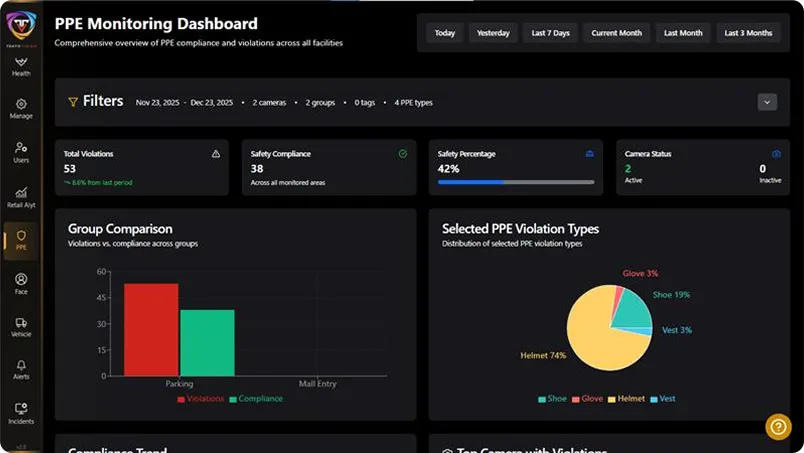
Task: Select the Face recognition sidebar icon
Action: coord(21,279)
